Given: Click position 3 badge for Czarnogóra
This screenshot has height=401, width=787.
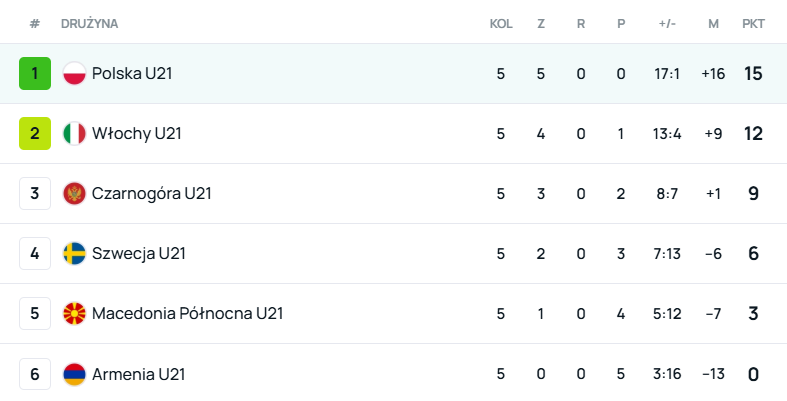Looking at the screenshot, I should [x=34, y=193].
